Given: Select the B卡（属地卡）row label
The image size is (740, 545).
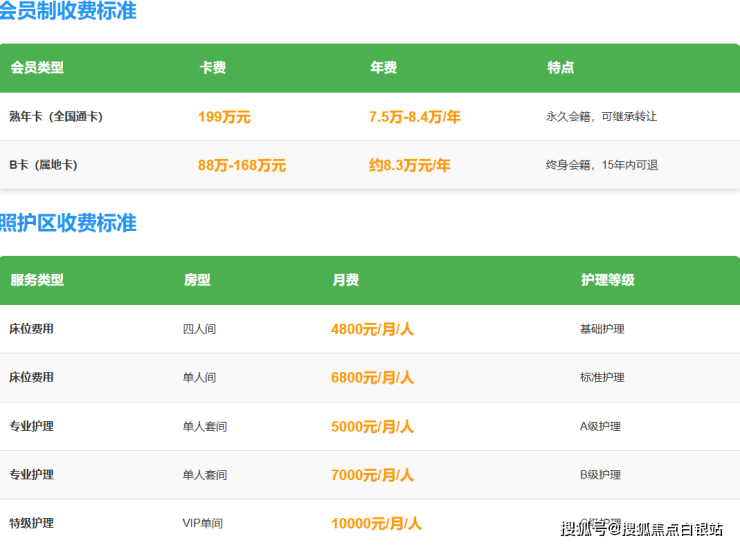Looking at the screenshot, I should coord(43,165).
